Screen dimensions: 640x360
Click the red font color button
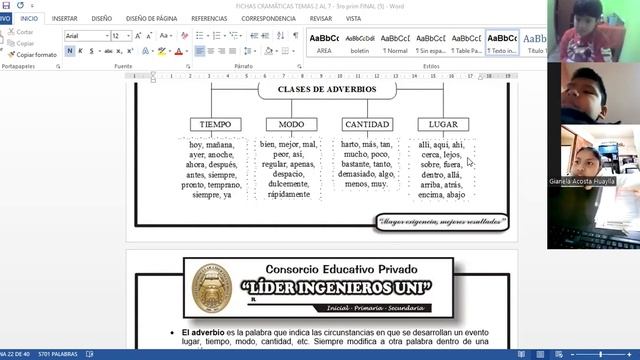click(179, 51)
